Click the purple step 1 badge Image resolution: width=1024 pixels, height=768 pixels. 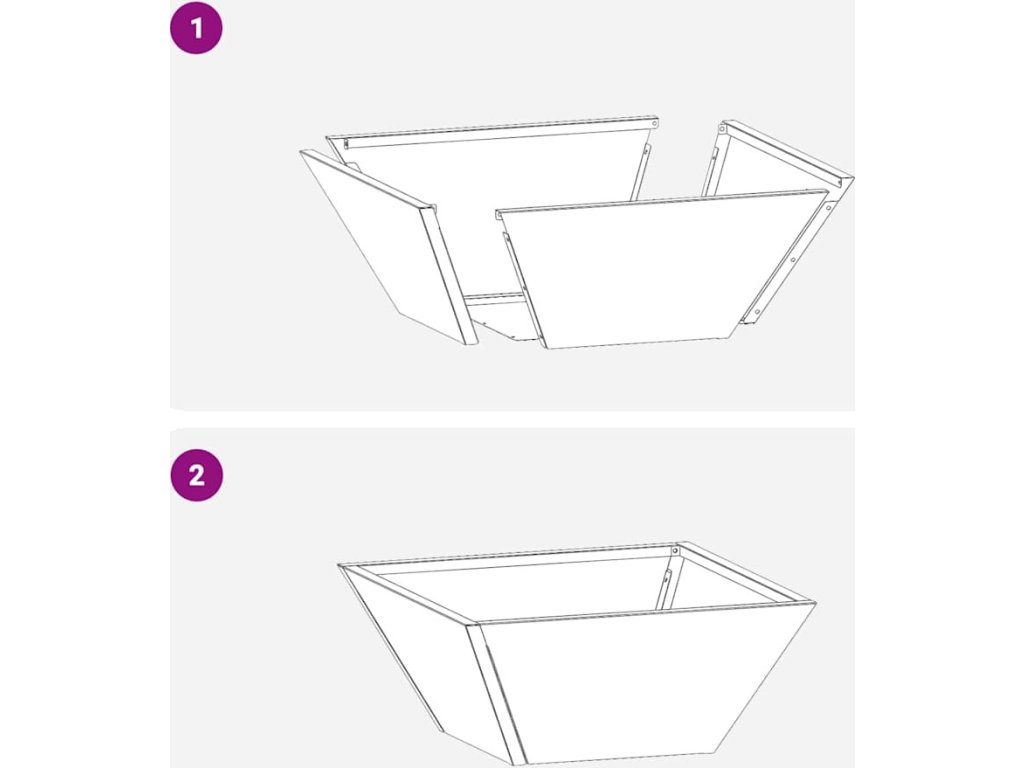click(x=197, y=28)
